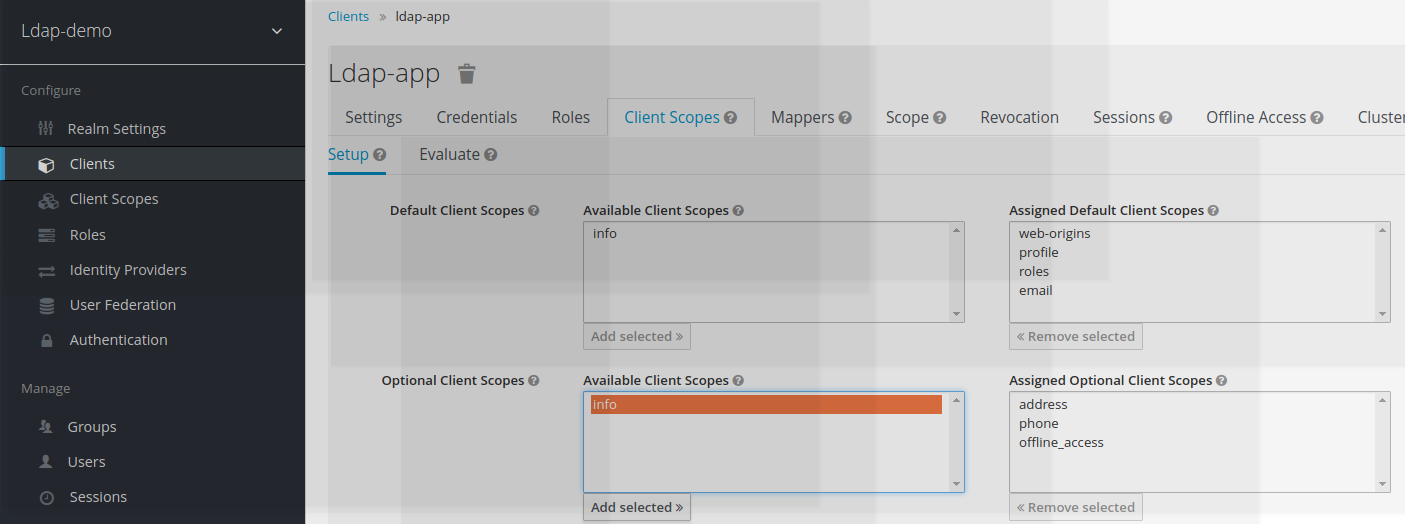
Task: Select roles in assigned default scopes
Action: 1034,272
